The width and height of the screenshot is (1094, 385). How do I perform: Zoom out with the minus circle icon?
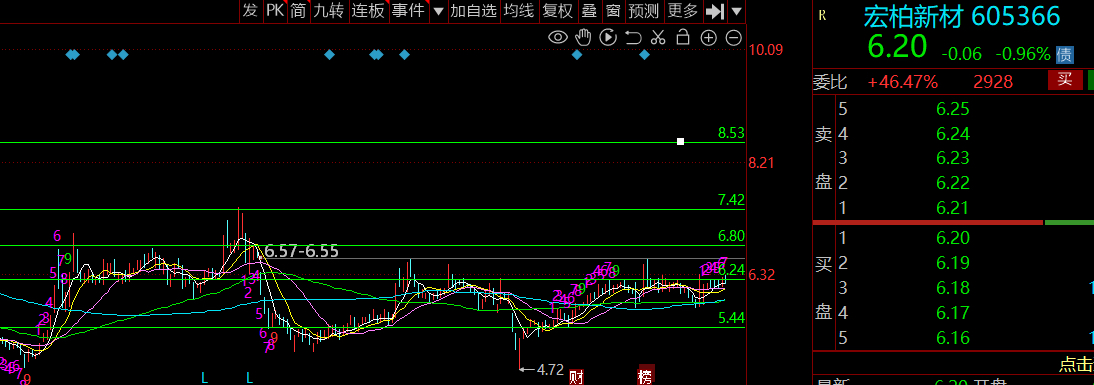coord(733,38)
